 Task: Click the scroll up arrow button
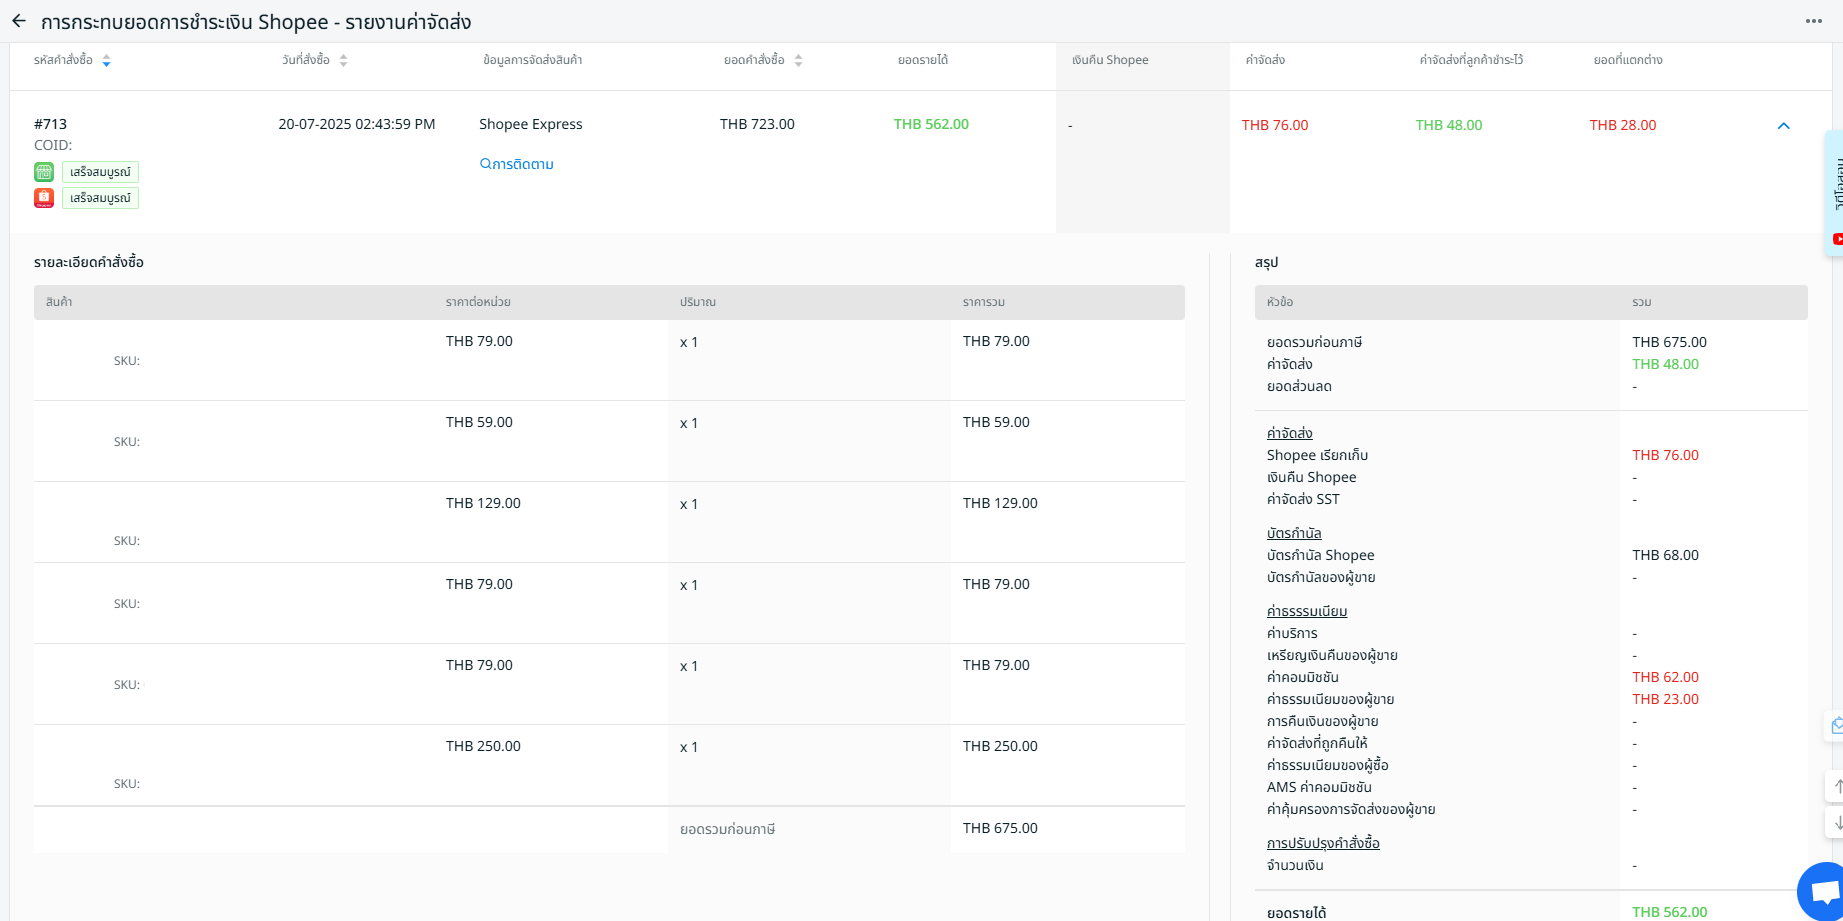[x=1836, y=787]
